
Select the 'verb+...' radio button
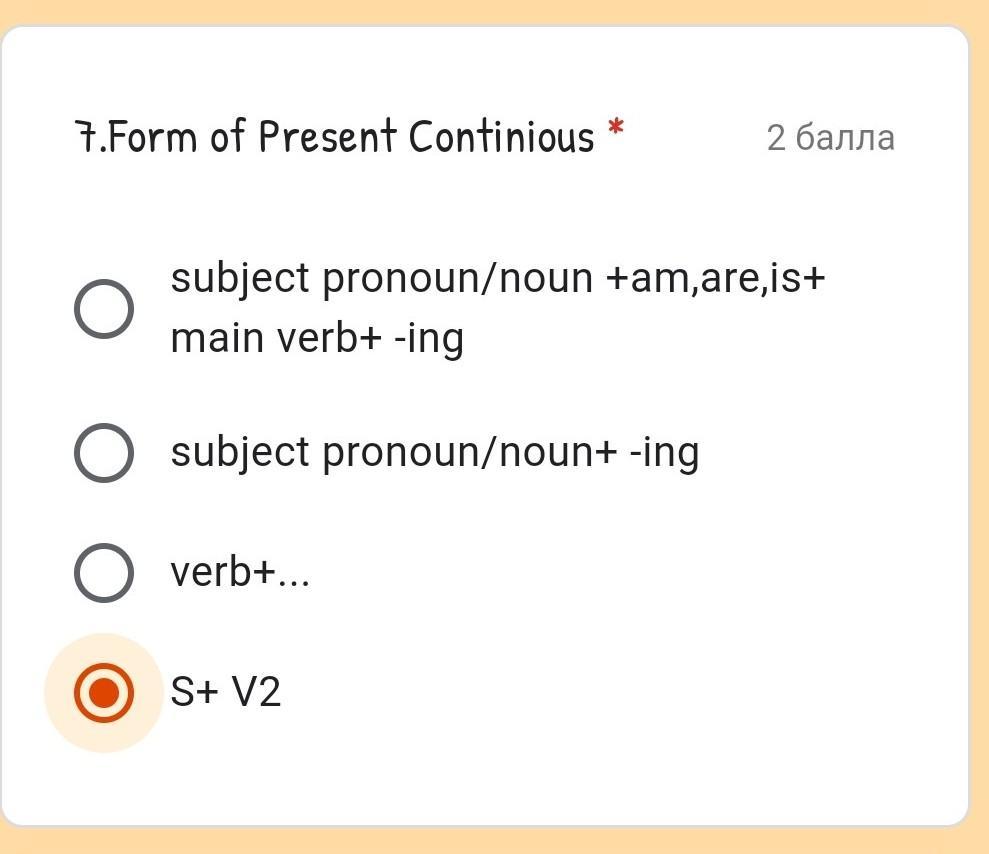click(104, 572)
